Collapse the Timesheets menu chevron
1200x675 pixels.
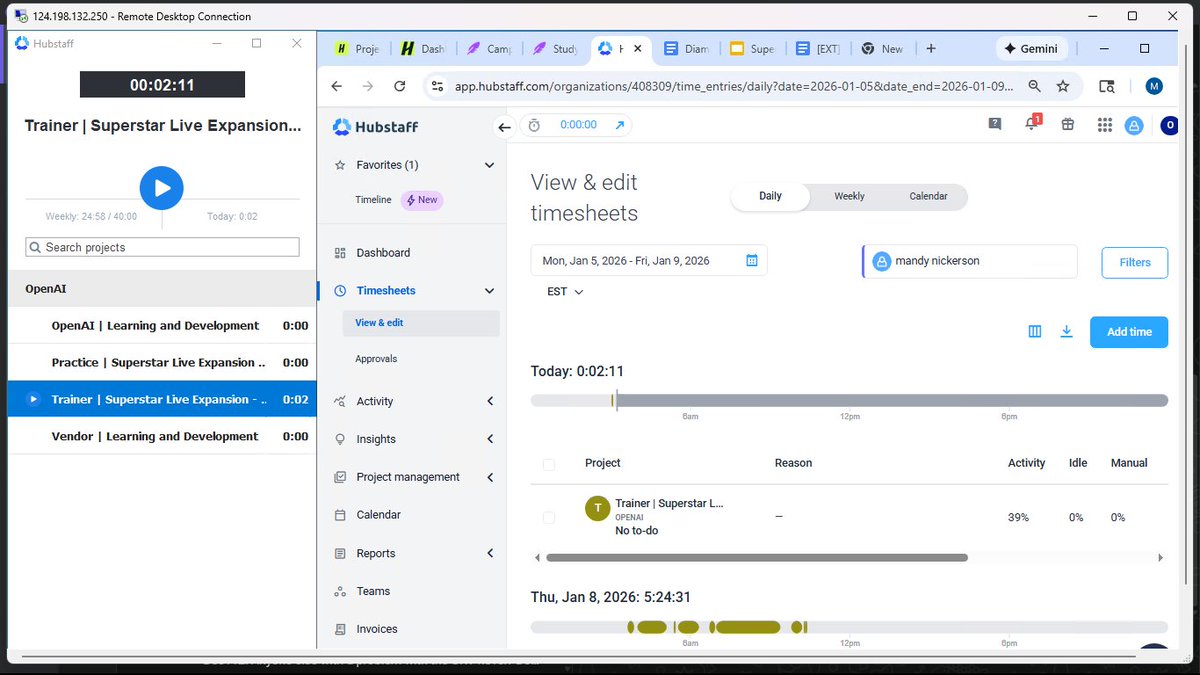point(489,291)
